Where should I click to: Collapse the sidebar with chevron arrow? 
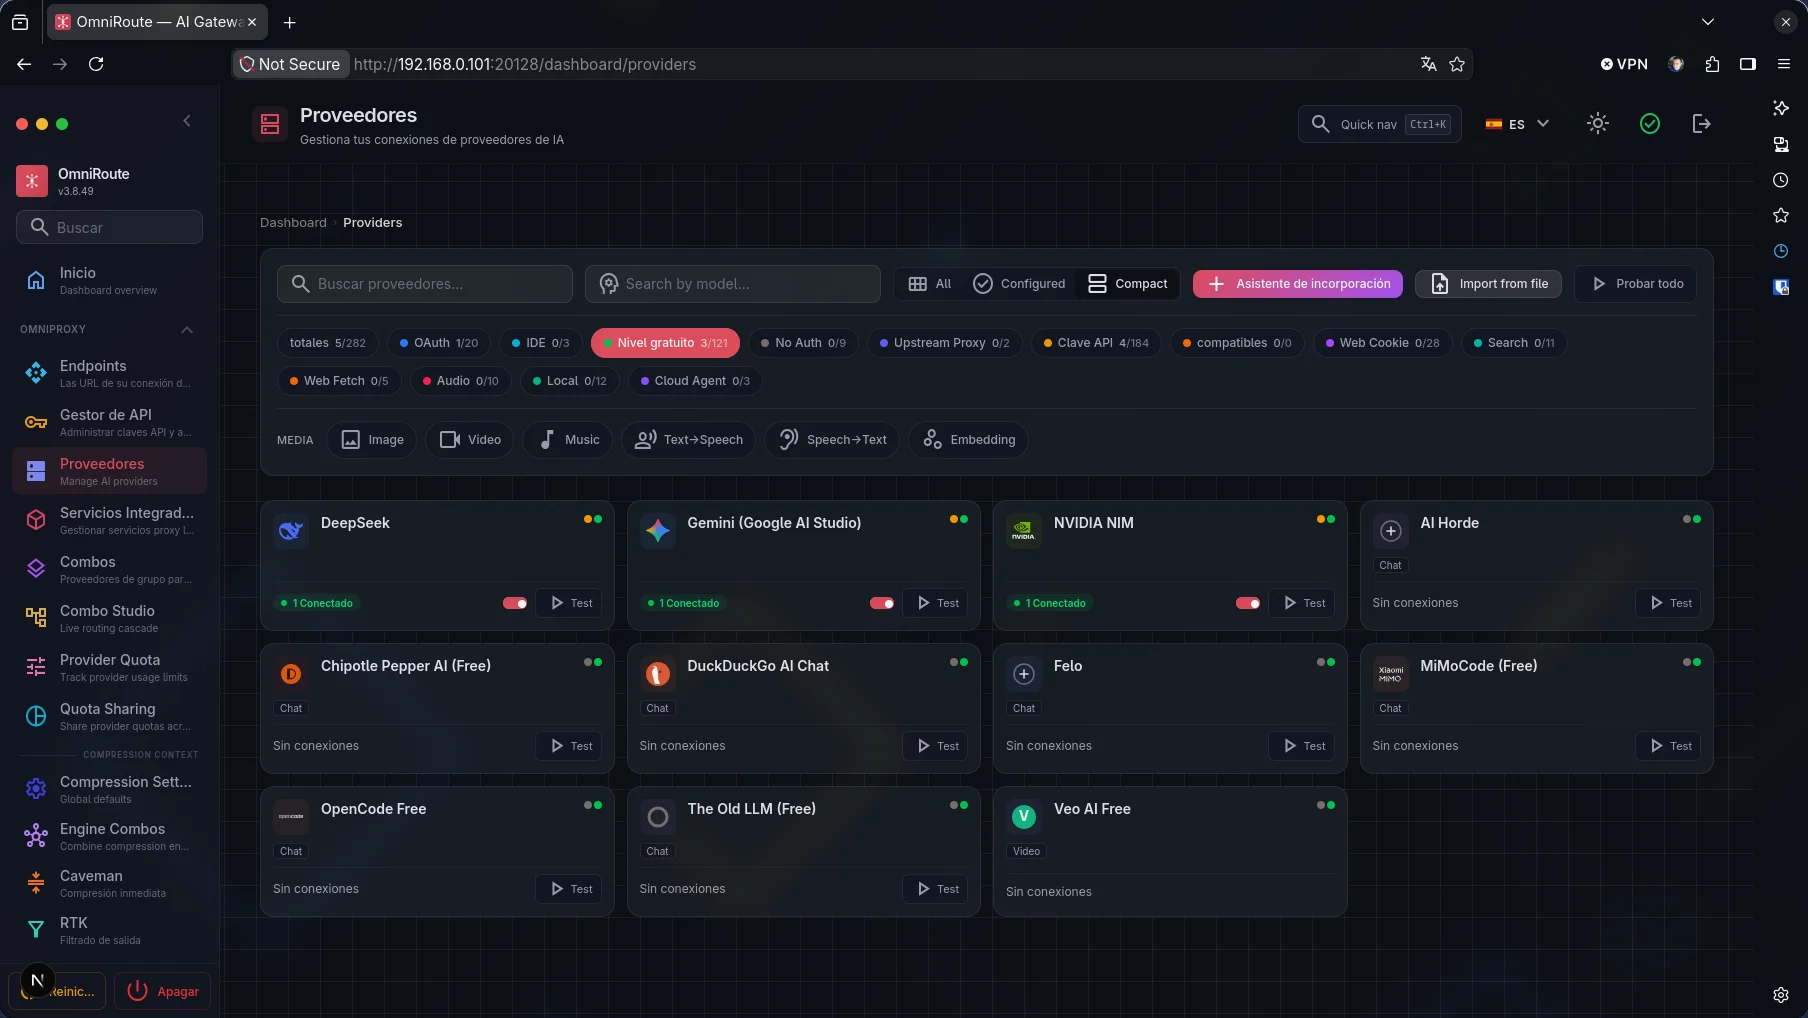187,121
